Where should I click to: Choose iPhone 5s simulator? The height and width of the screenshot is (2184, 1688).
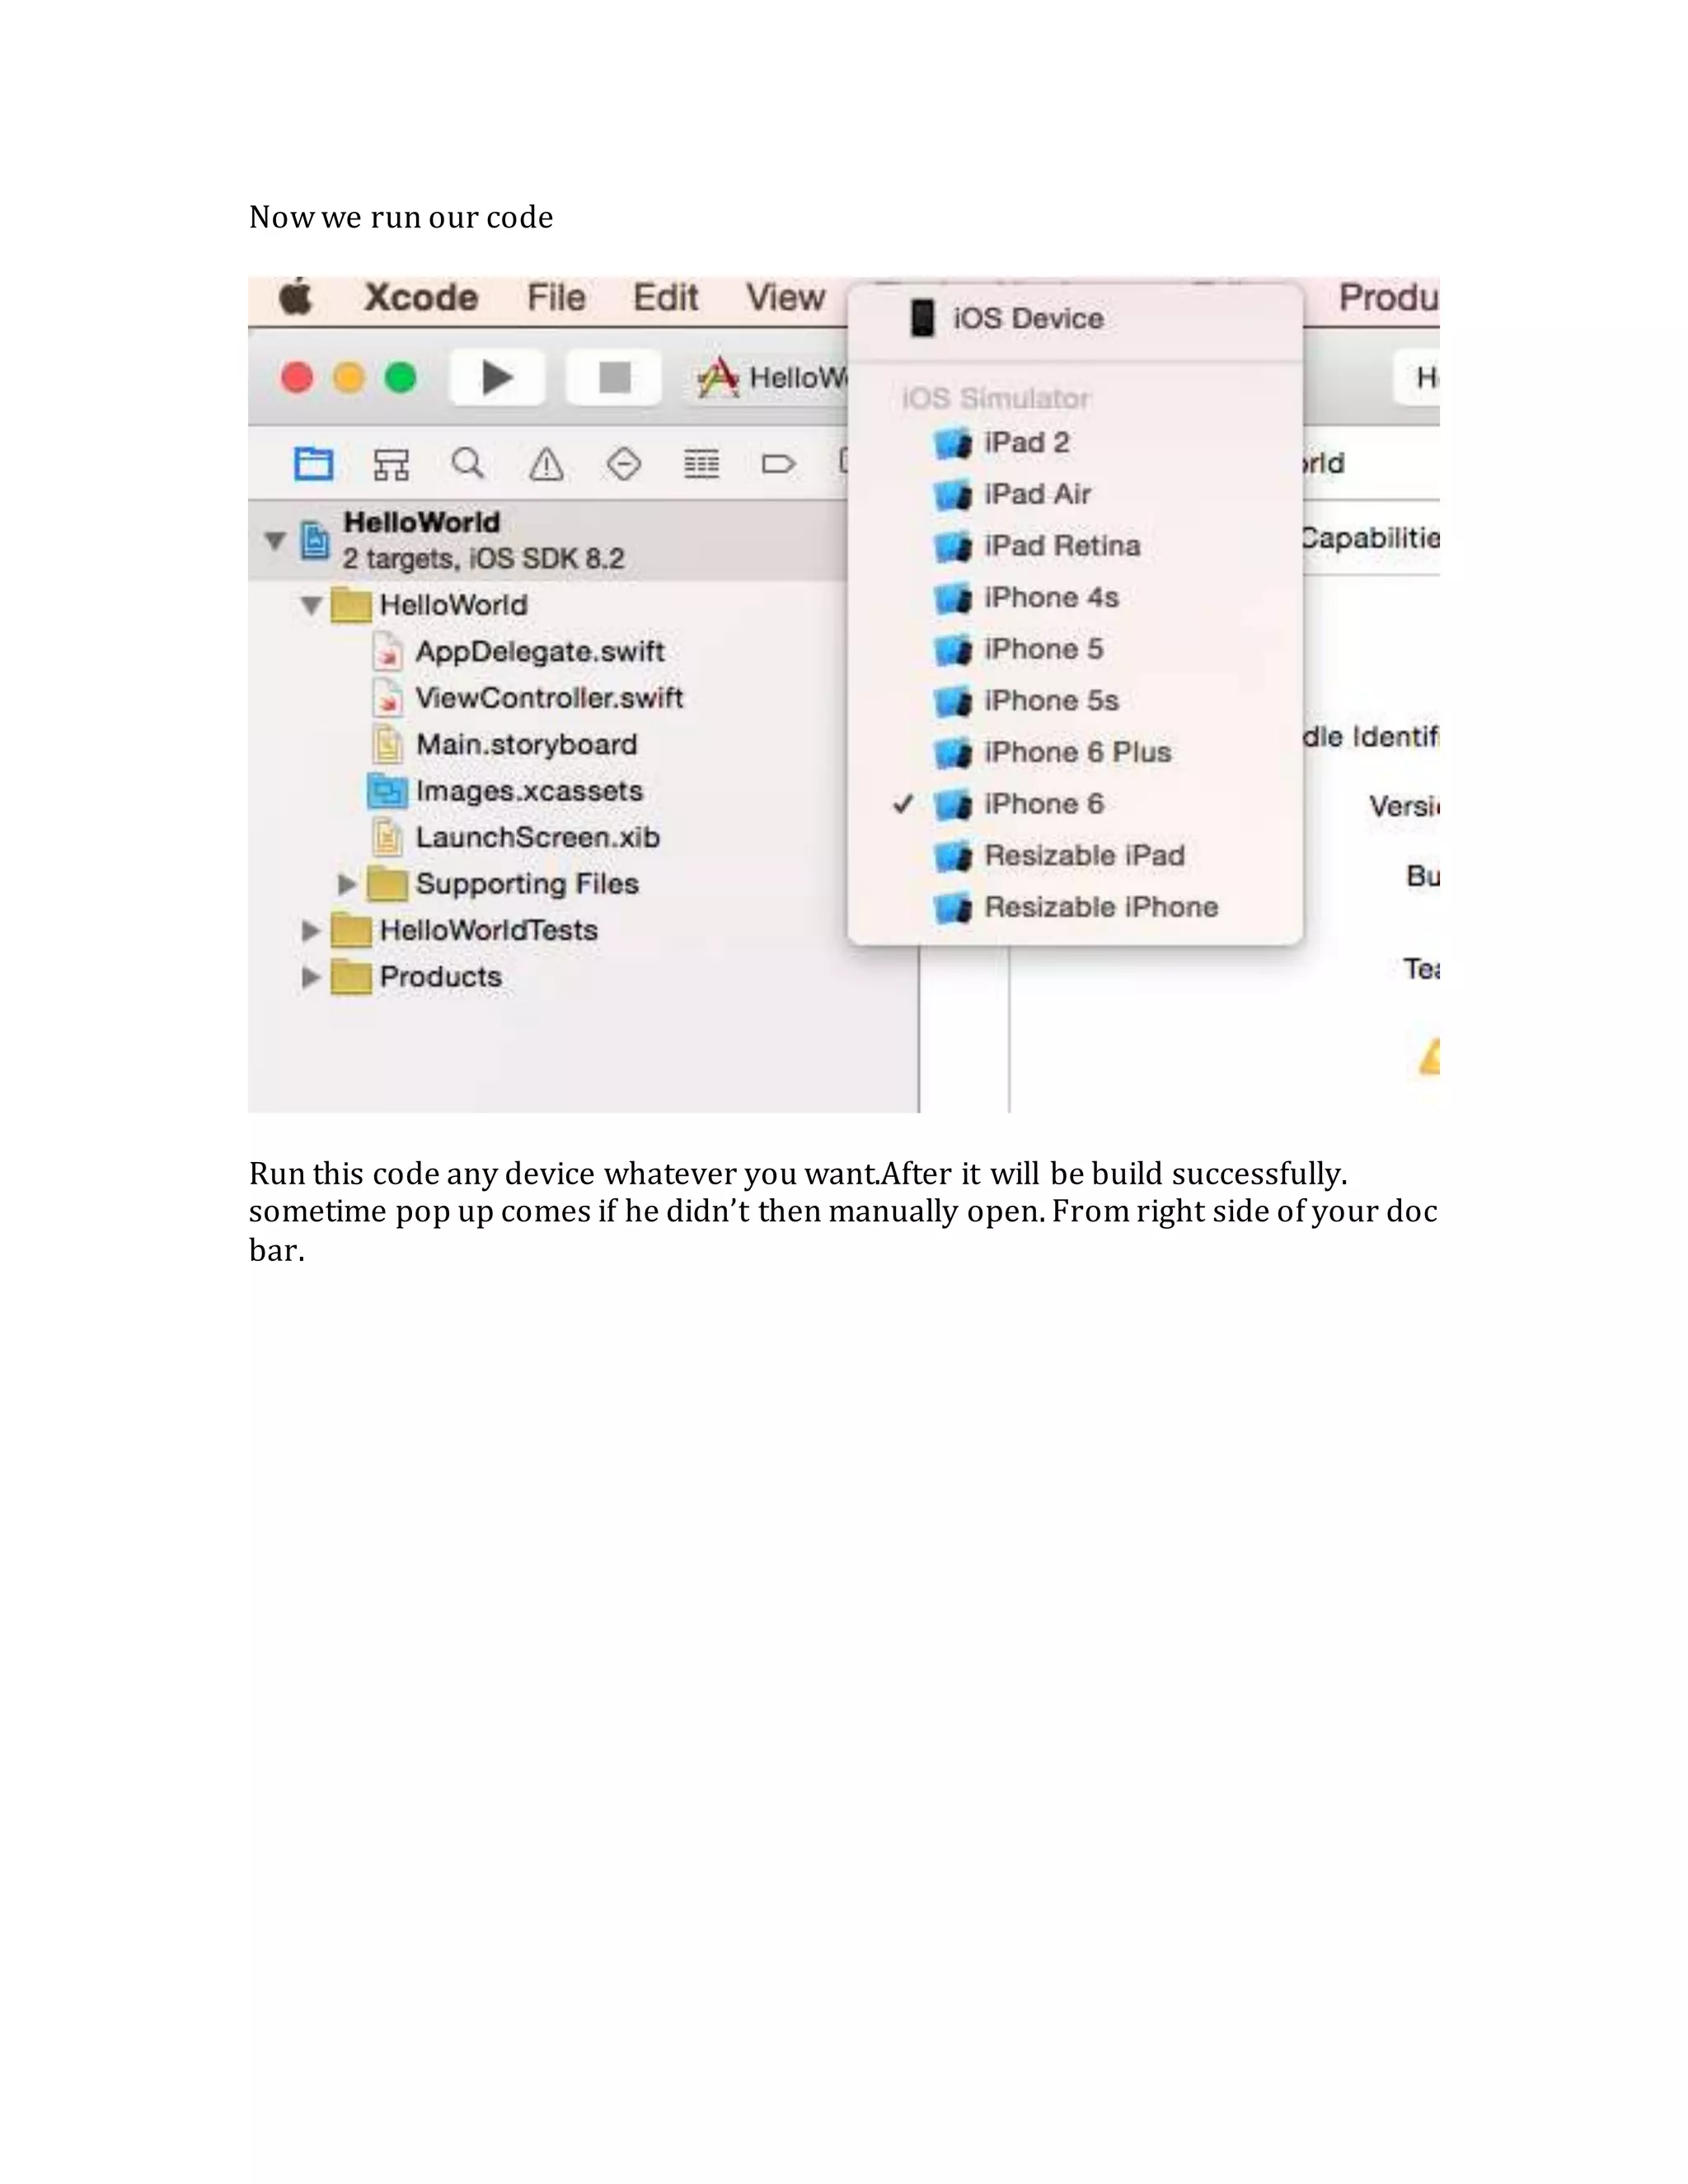pos(1075,701)
